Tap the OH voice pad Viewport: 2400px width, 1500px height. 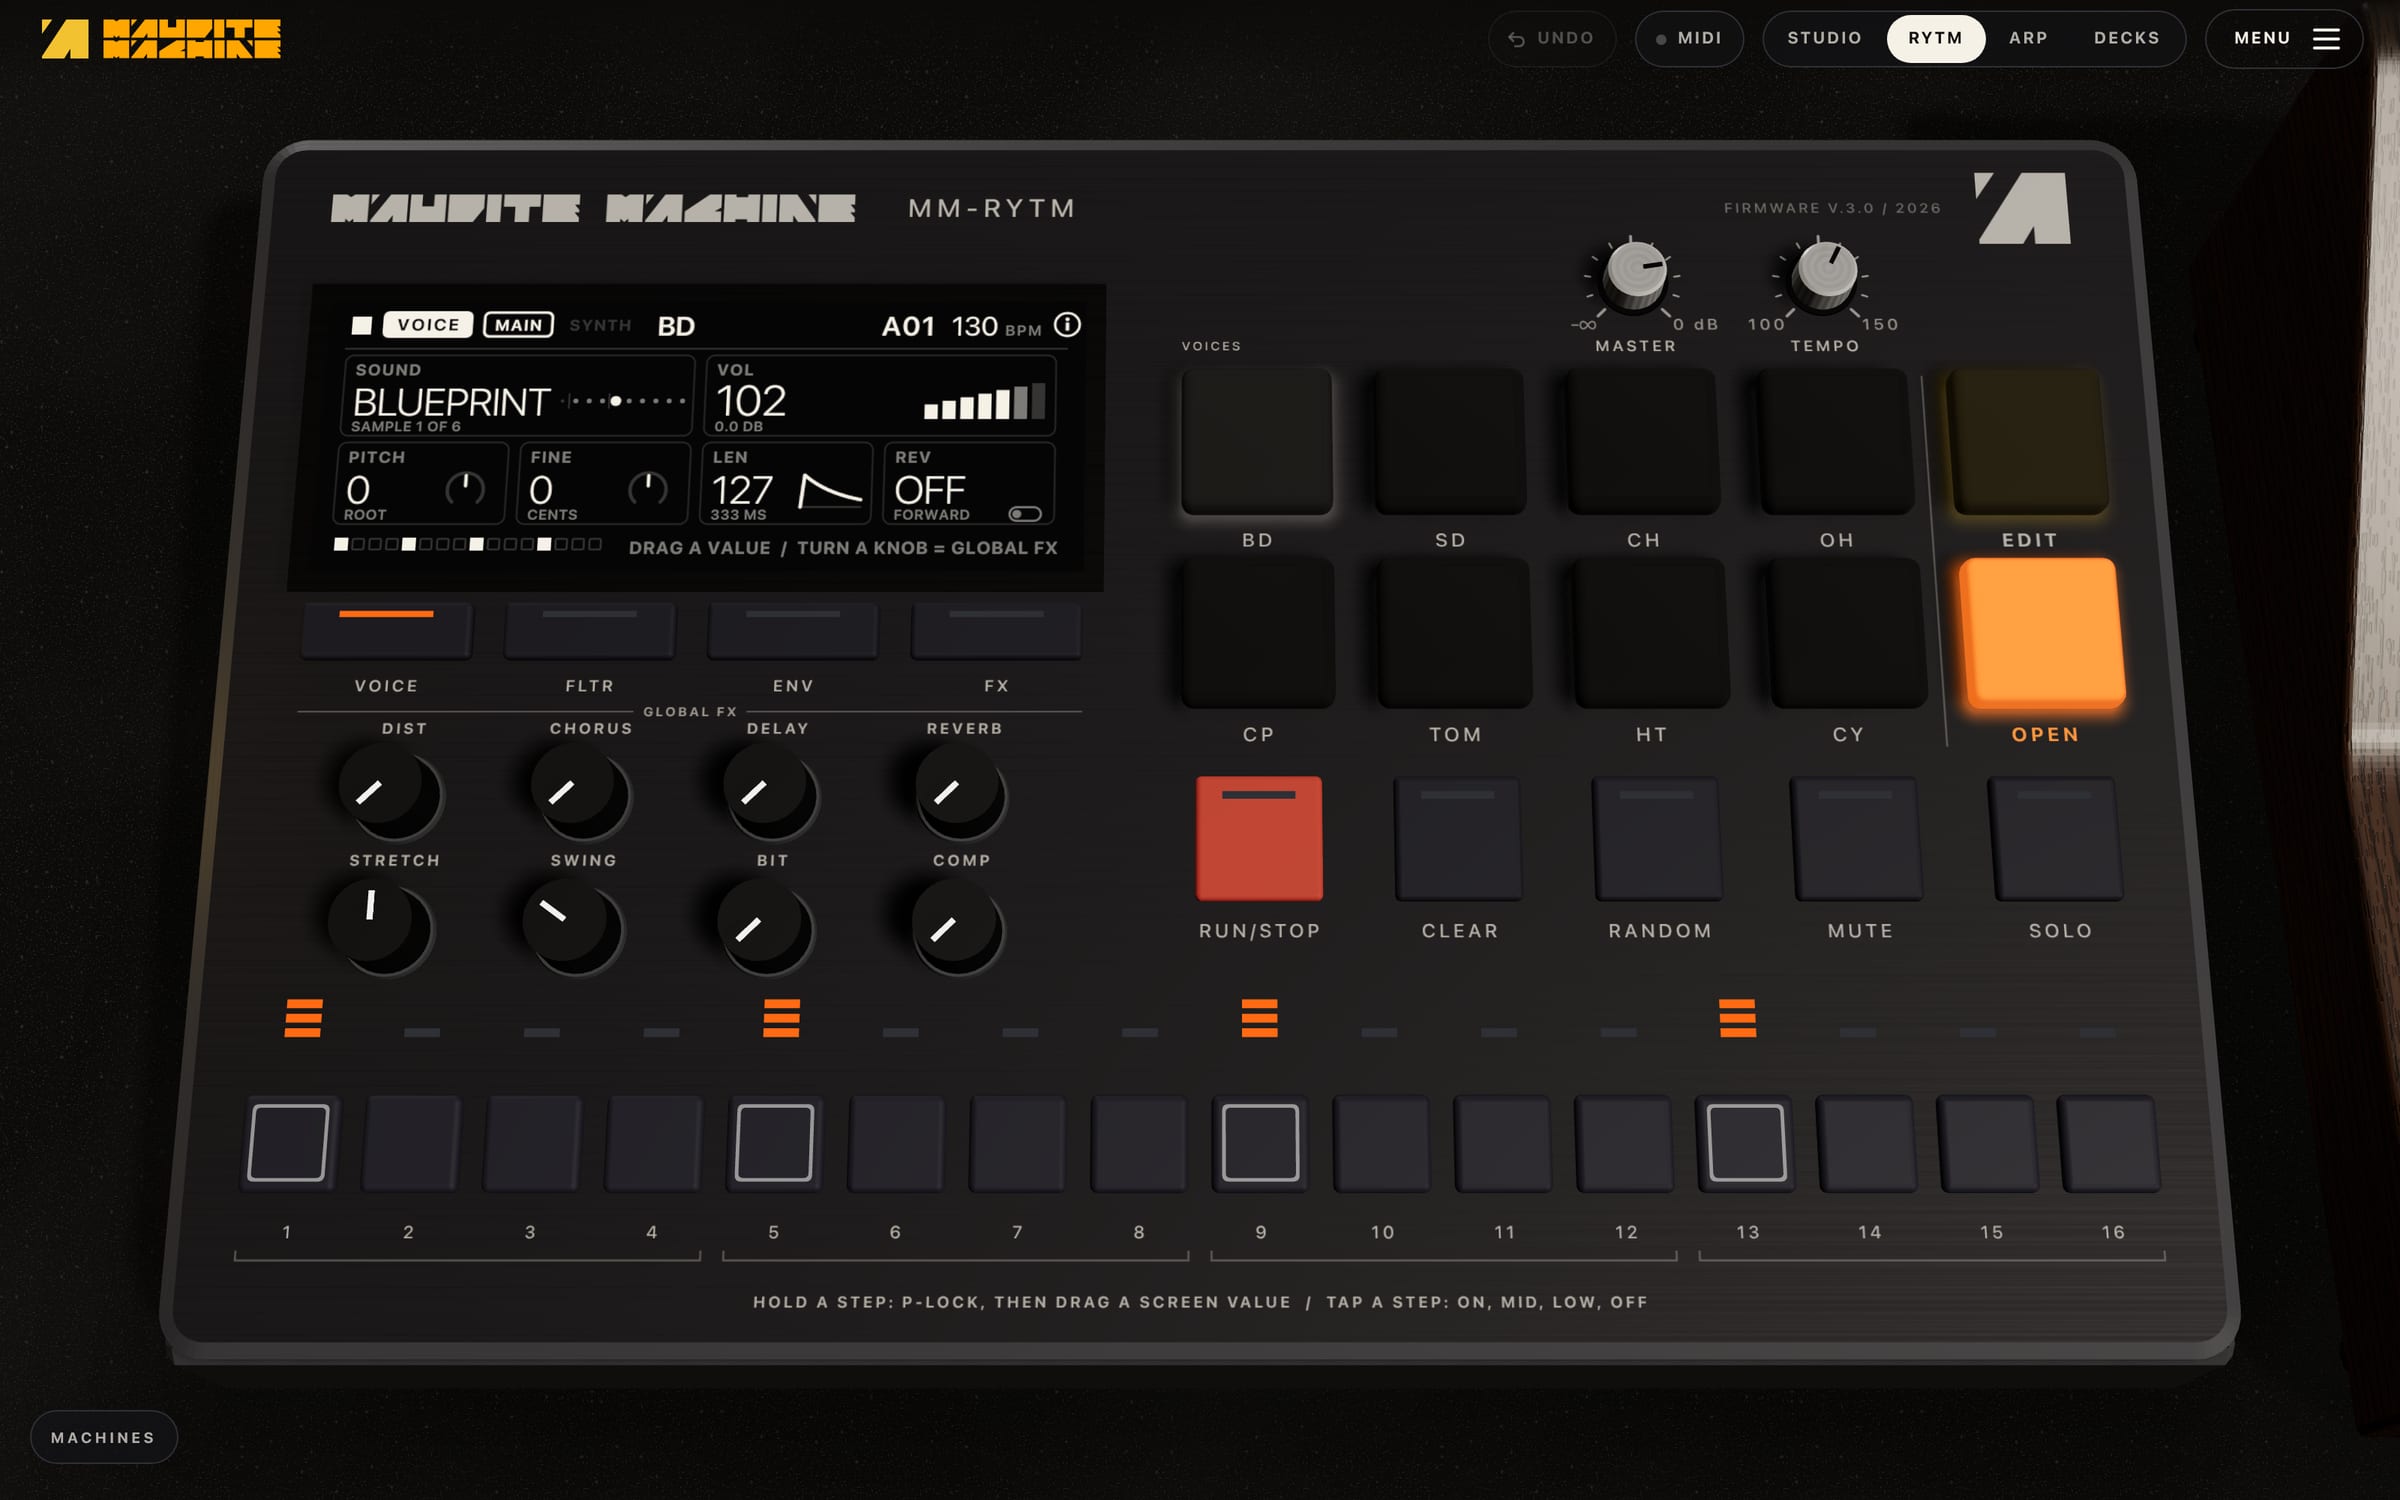click(1836, 442)
